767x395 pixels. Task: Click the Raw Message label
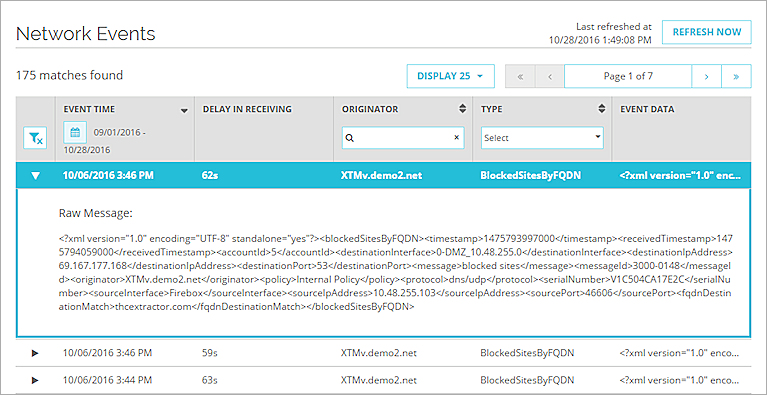coord(96,214)
